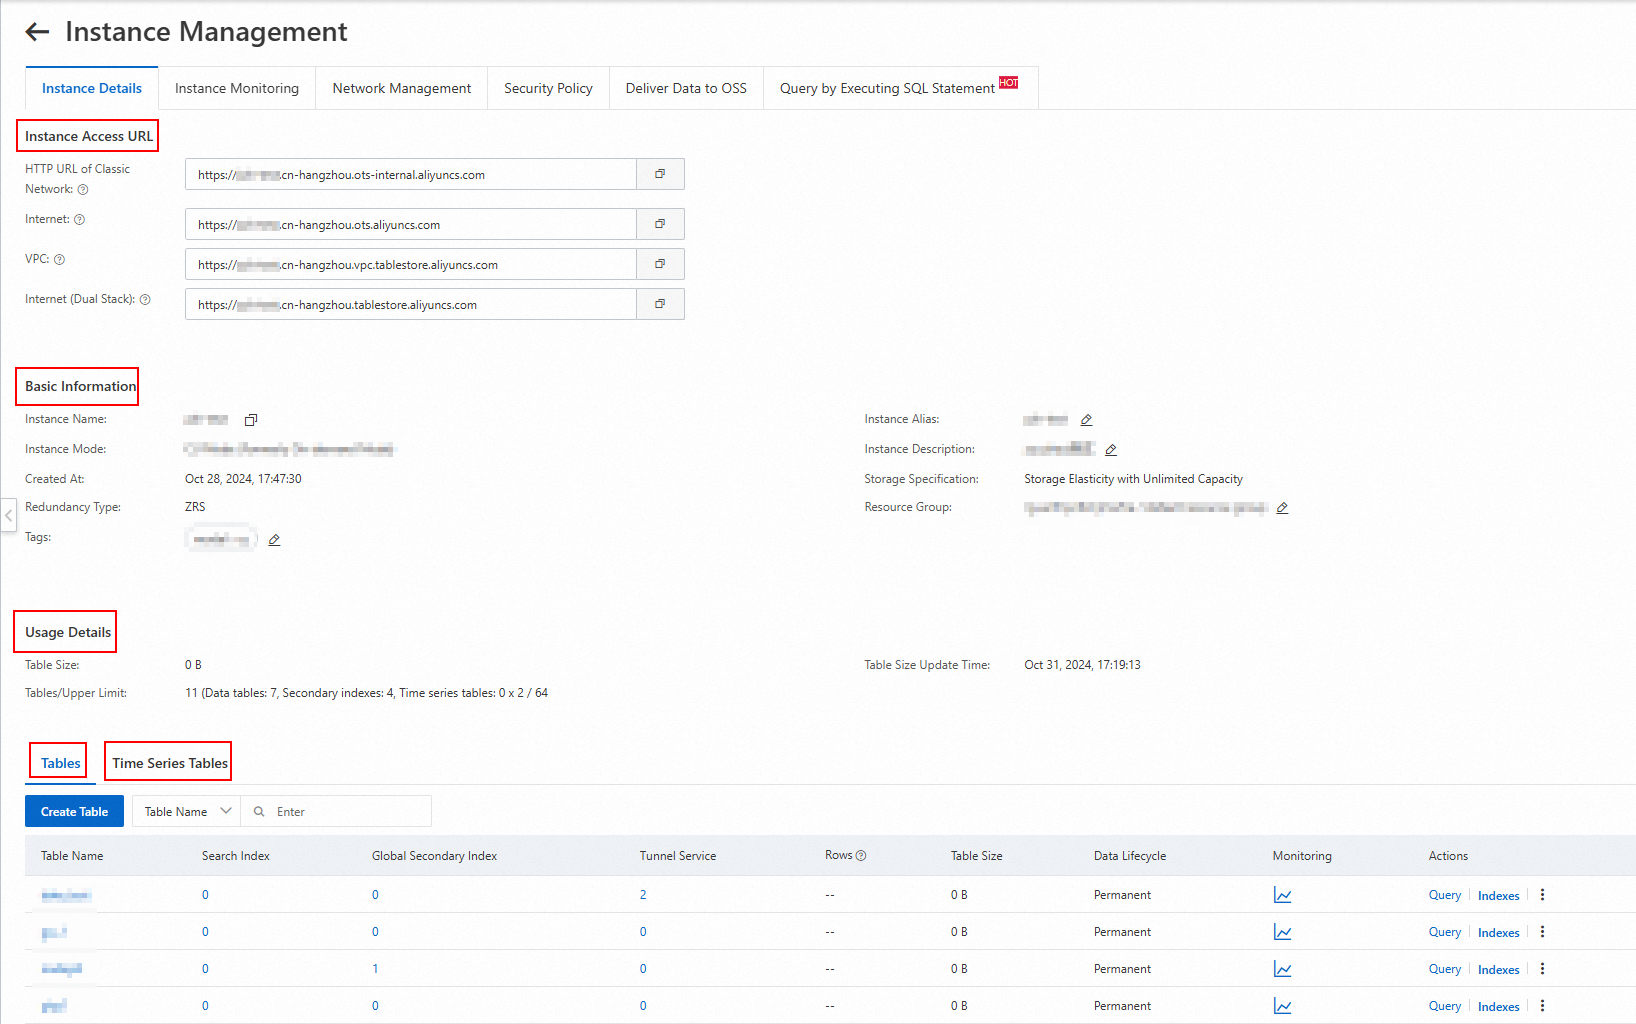This screenshot has width=1636, height=1024.
Task: Open monitoring chart for the second table row
Action: (1282, 932)
